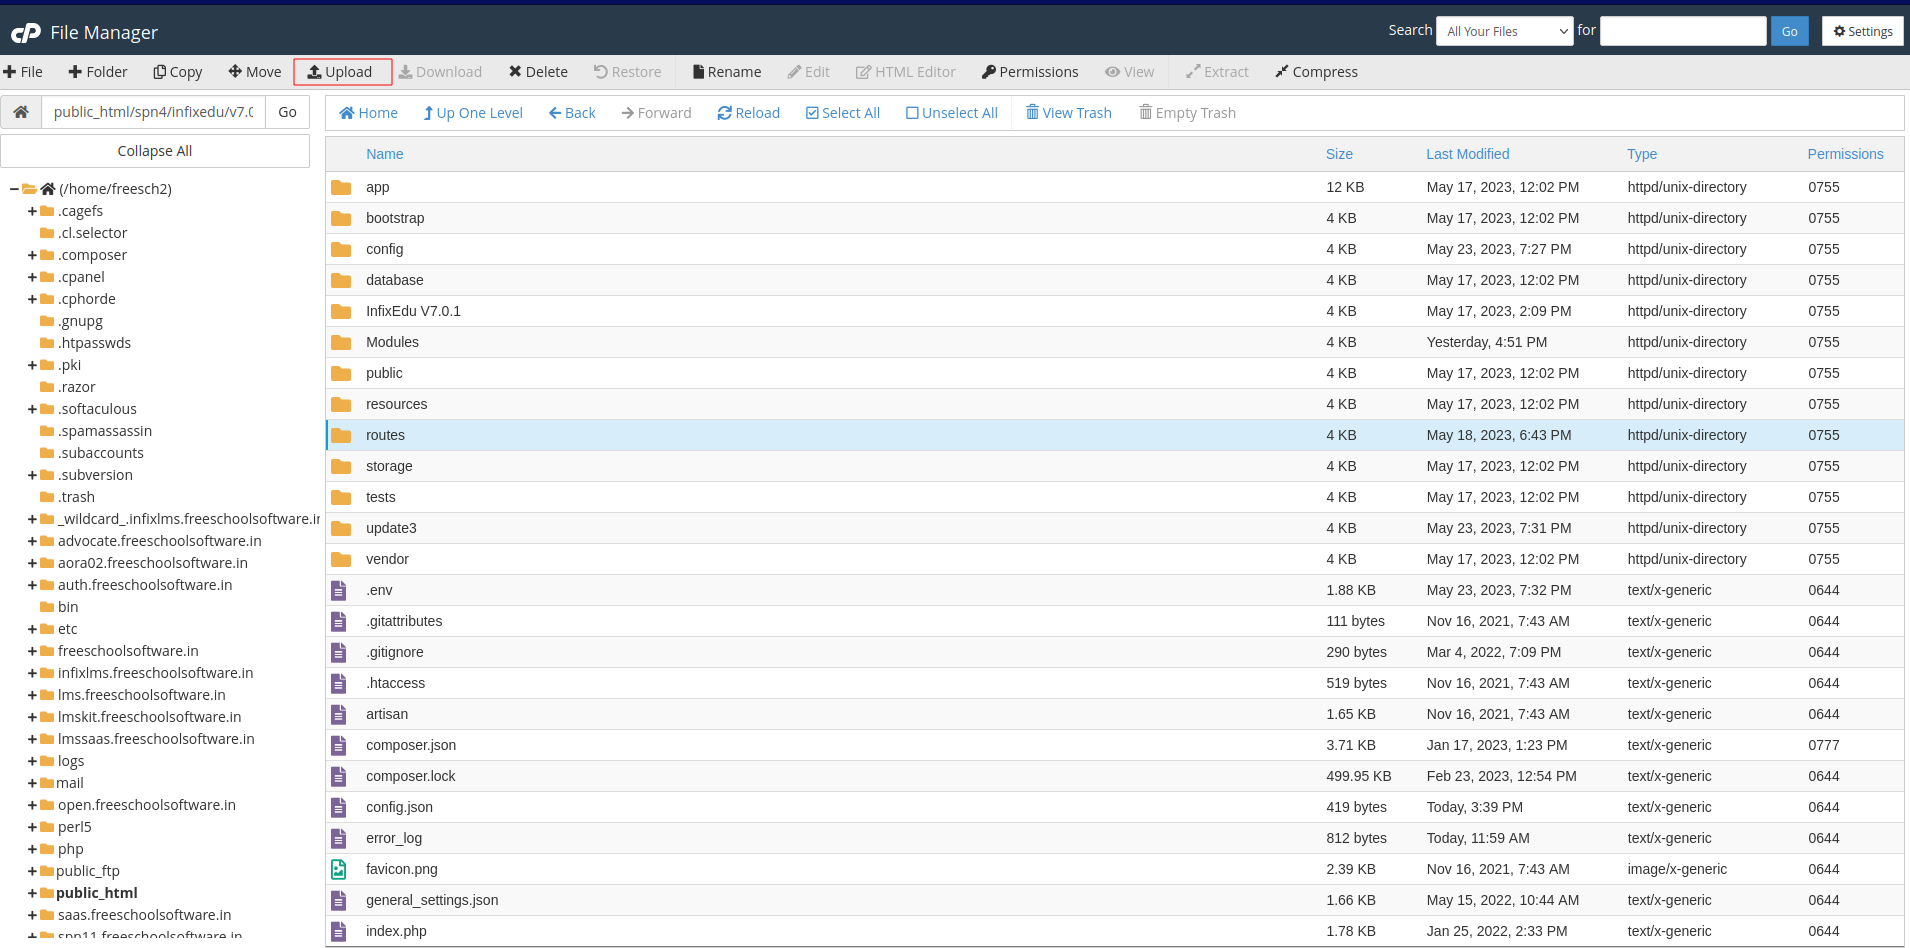Screen dimensions: 1910x948
Task: Click into the search text field
Action: pos(1683,31)
